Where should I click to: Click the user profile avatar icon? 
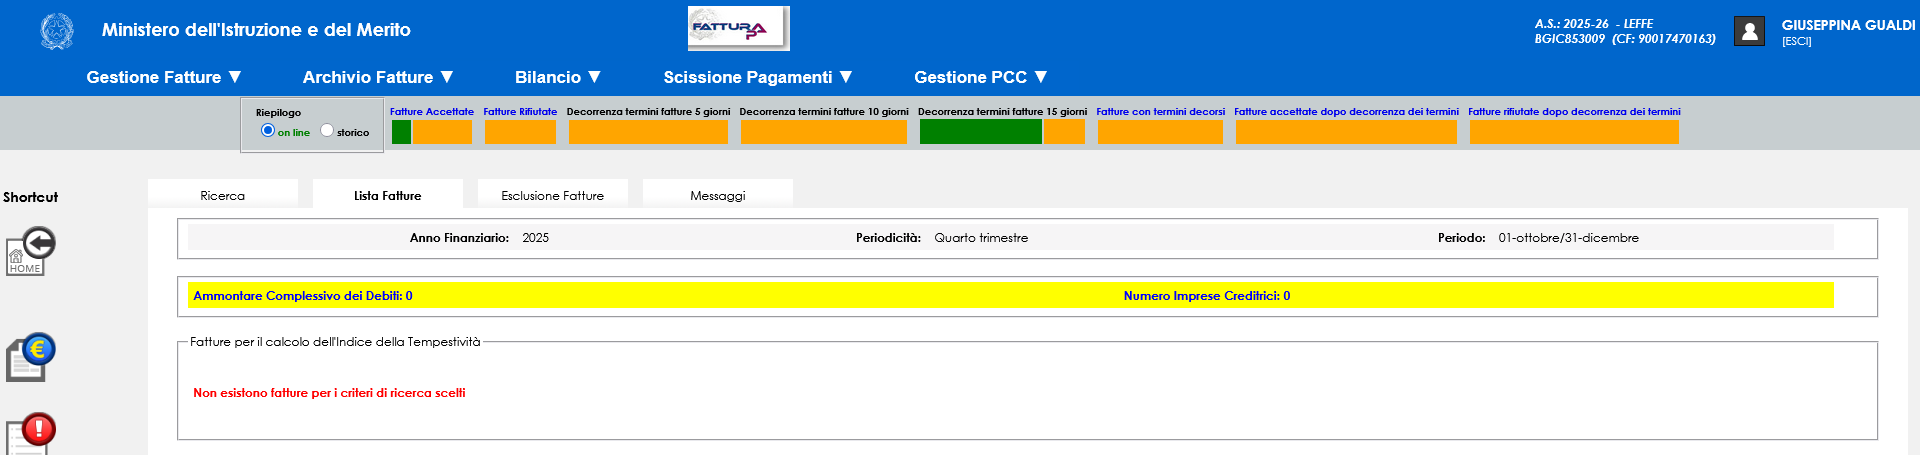pos(1749,32)
